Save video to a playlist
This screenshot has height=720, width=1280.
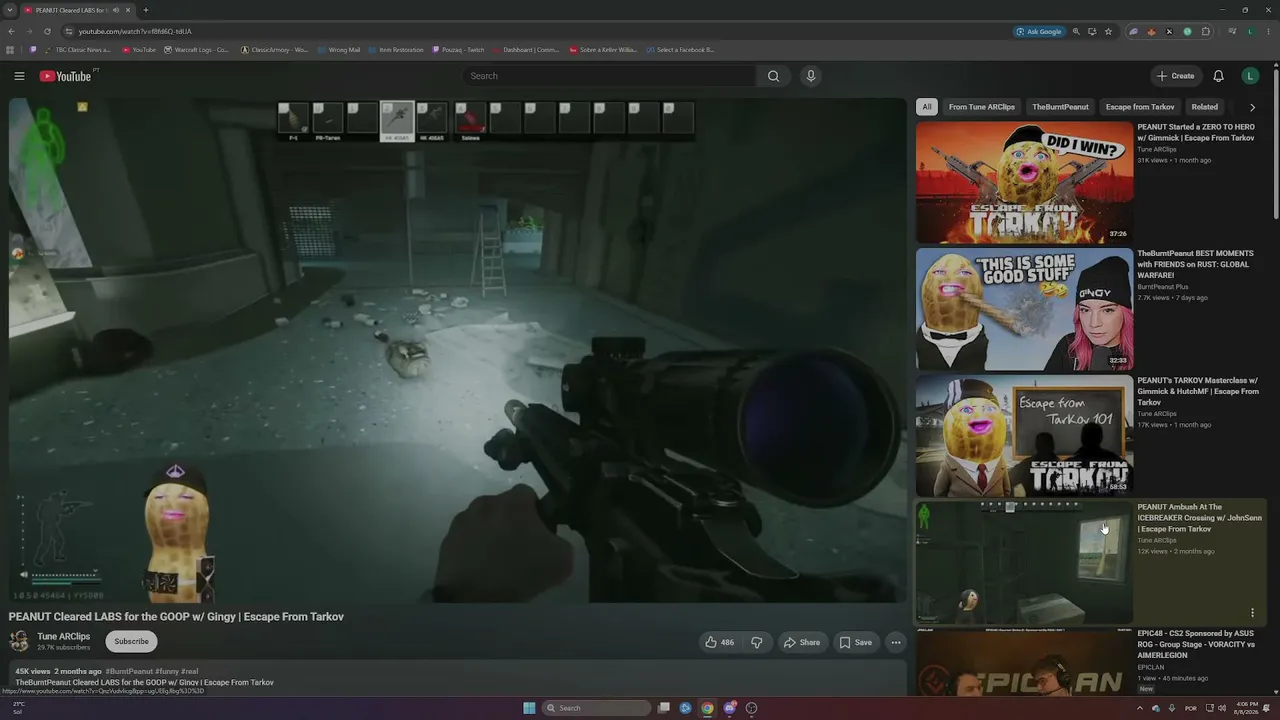[x=856, y=642]
